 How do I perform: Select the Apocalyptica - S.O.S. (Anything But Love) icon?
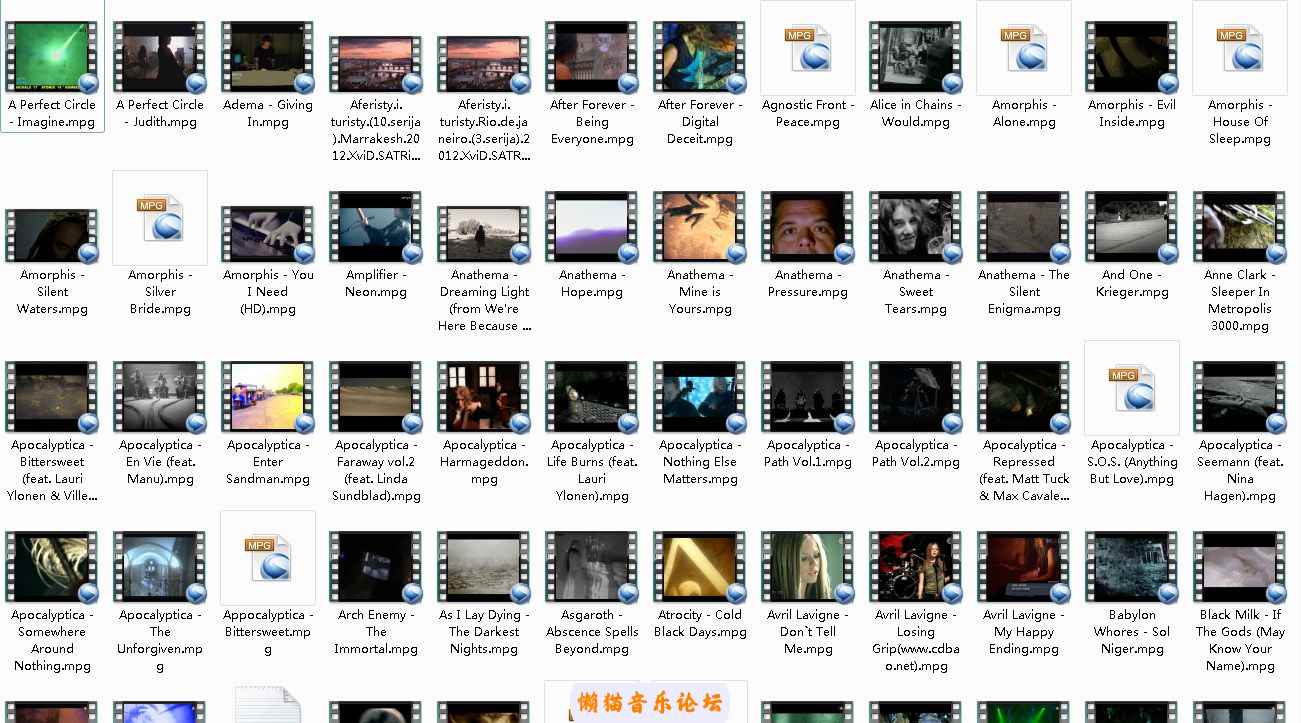1132,388
